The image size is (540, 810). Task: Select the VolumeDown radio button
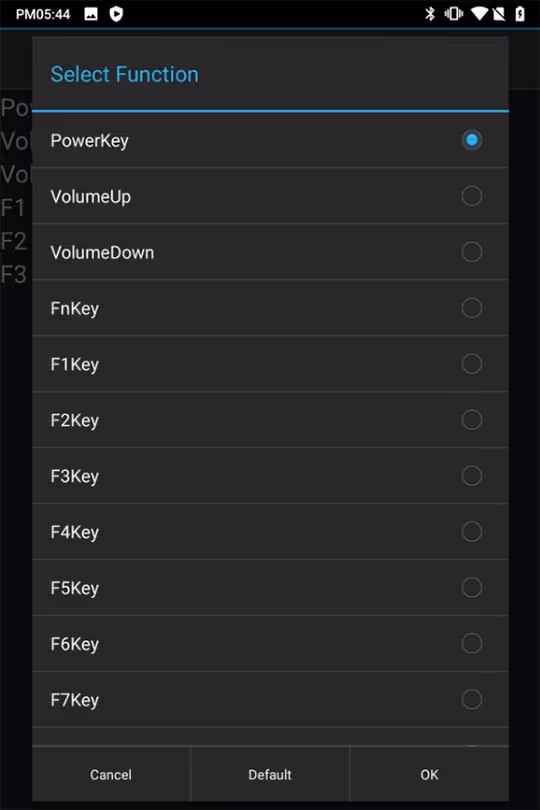471,252
